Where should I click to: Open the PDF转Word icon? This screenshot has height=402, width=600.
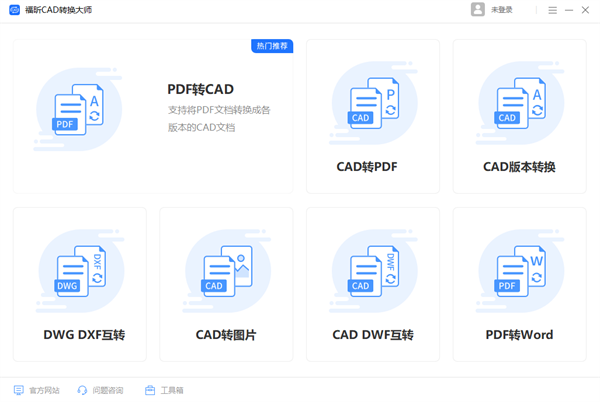click(520, 271)
